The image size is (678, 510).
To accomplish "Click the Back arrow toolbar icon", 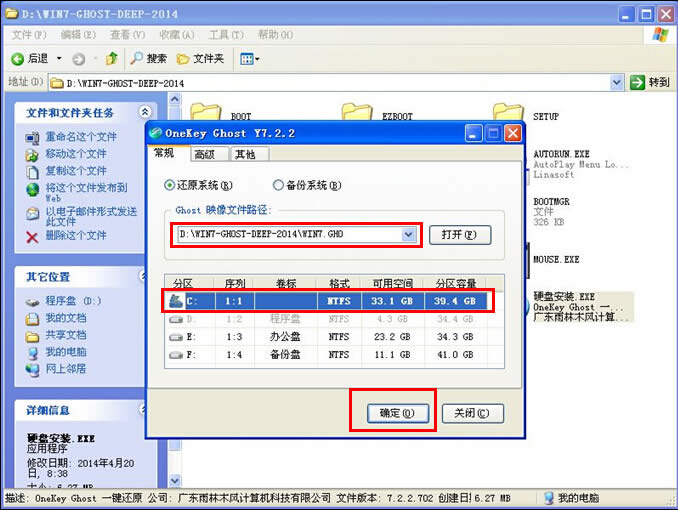I will 17,59.
